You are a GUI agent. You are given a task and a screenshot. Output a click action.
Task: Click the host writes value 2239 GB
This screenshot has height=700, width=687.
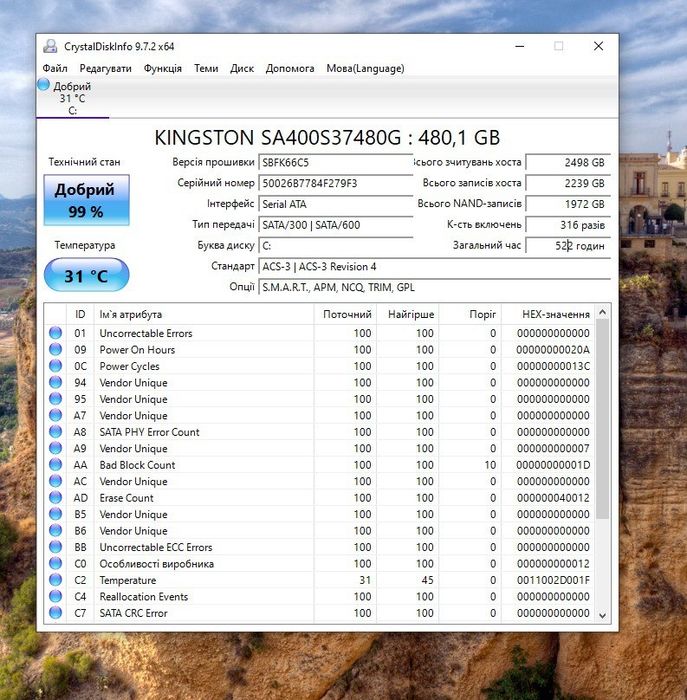568,183
